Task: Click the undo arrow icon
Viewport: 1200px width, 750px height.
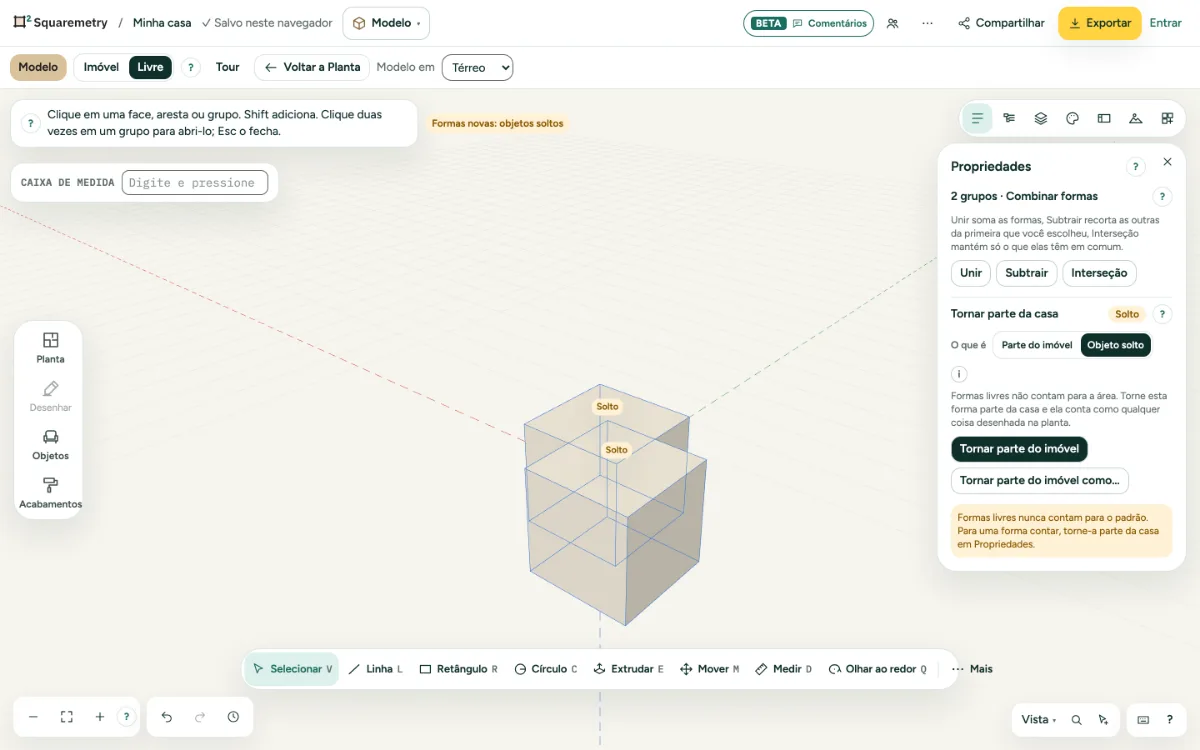Action: point(167,717)
